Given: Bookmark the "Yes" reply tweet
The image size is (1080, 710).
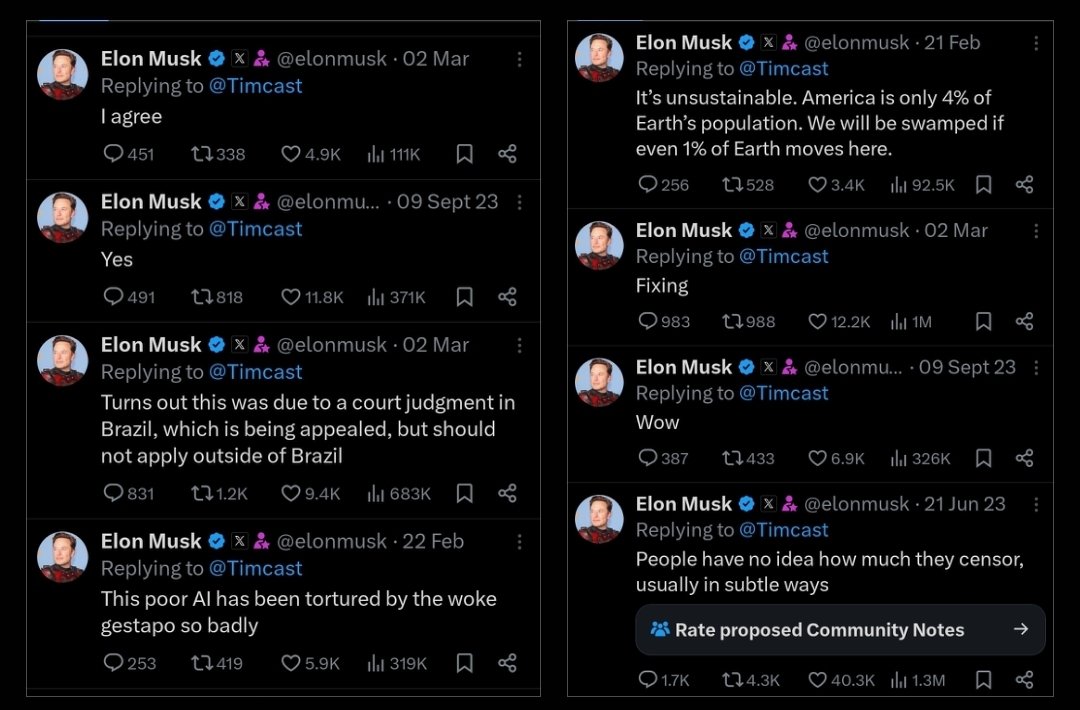Looking at the screenshot, I should pos(464,297).
